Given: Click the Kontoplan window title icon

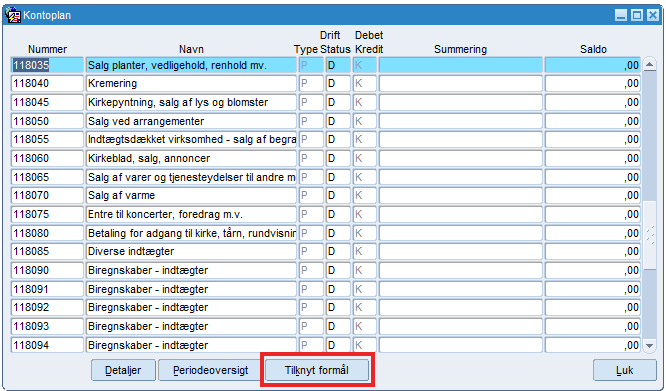Looking at the screenshot, I should click(x=13, y=15).
